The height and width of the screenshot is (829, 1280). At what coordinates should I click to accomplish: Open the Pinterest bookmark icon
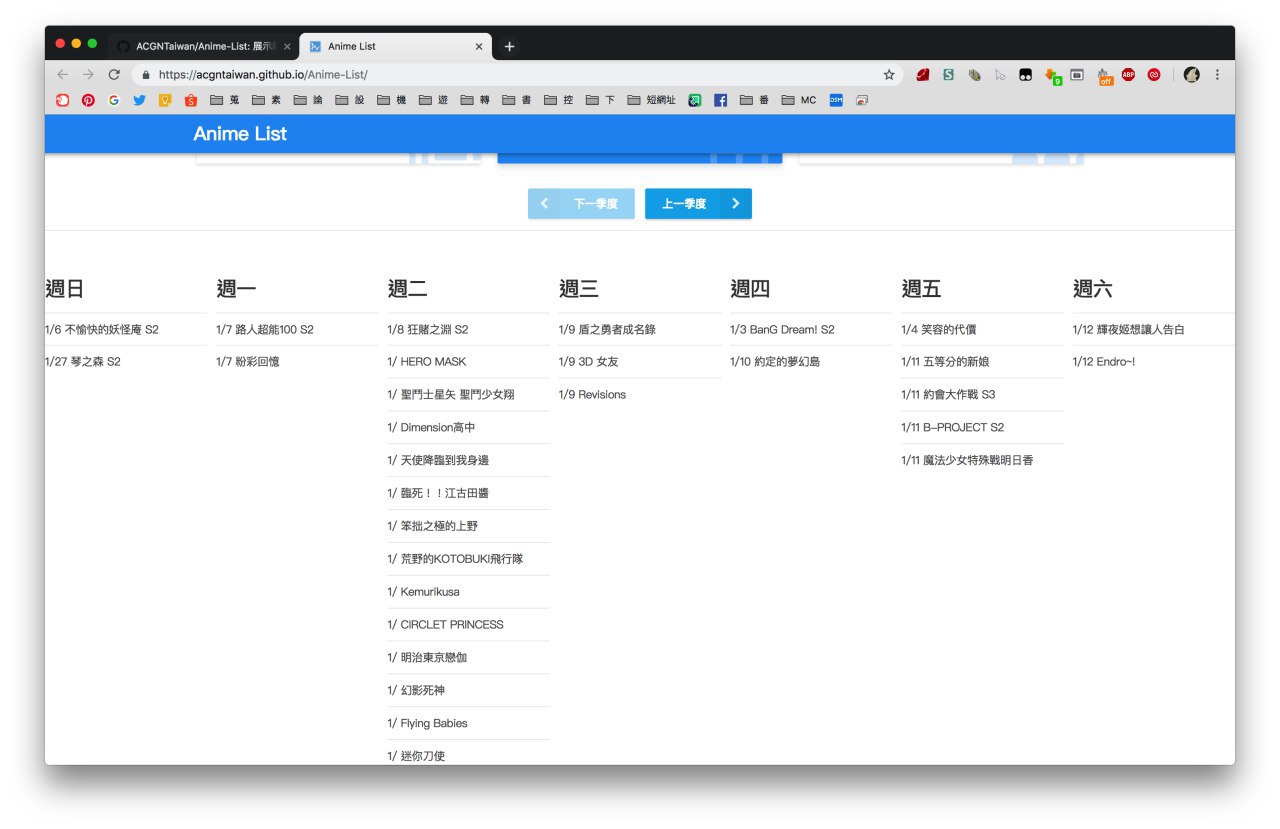88,100
